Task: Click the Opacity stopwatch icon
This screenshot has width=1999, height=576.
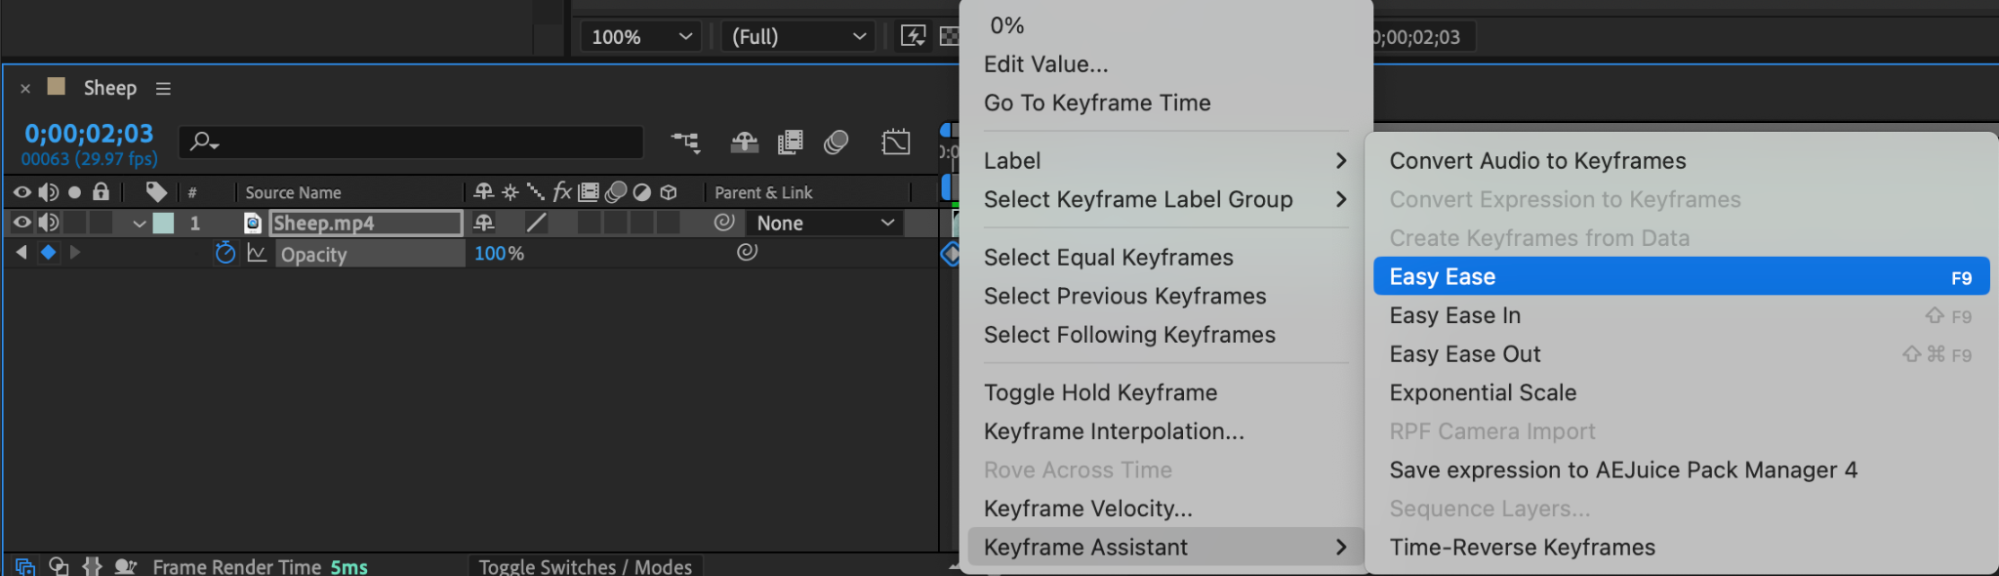Action: point(225,254)
